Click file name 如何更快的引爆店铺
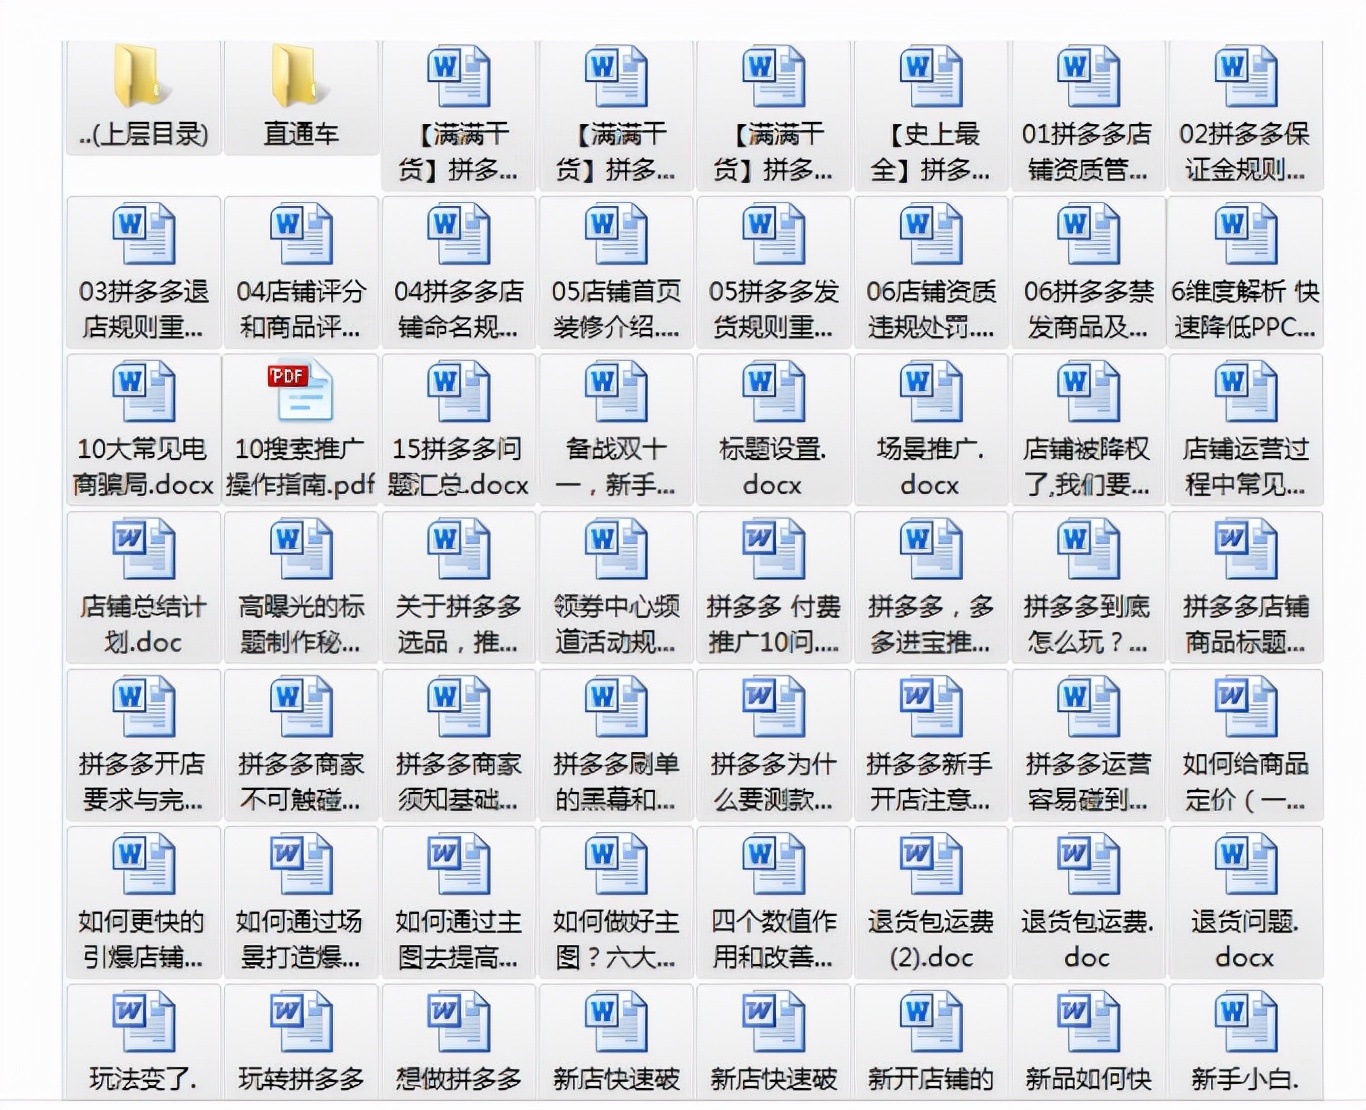Image resolution: width=1366 pixels, height=1110 pixels. (143, 939)
